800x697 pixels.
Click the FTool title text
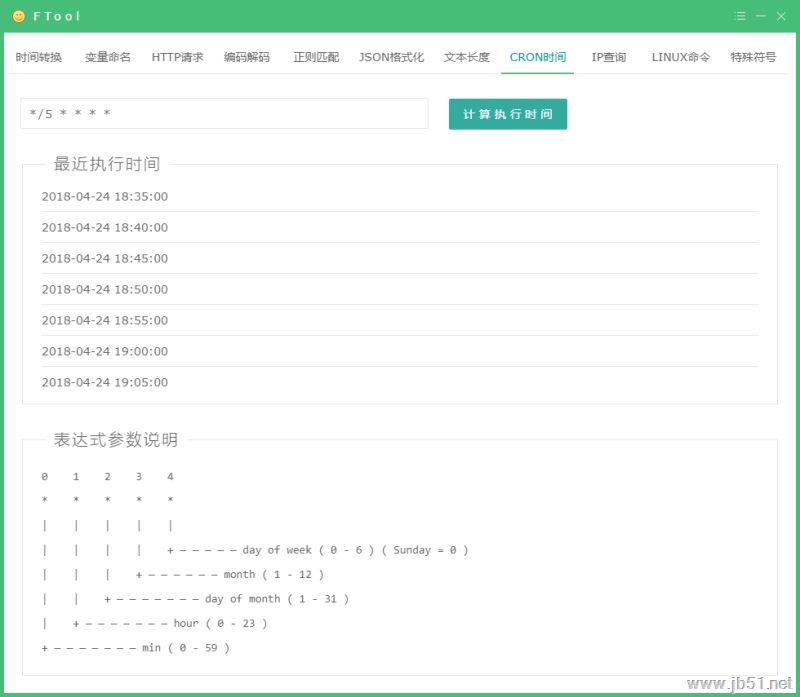pyautogui.click(x=57, y=16)
